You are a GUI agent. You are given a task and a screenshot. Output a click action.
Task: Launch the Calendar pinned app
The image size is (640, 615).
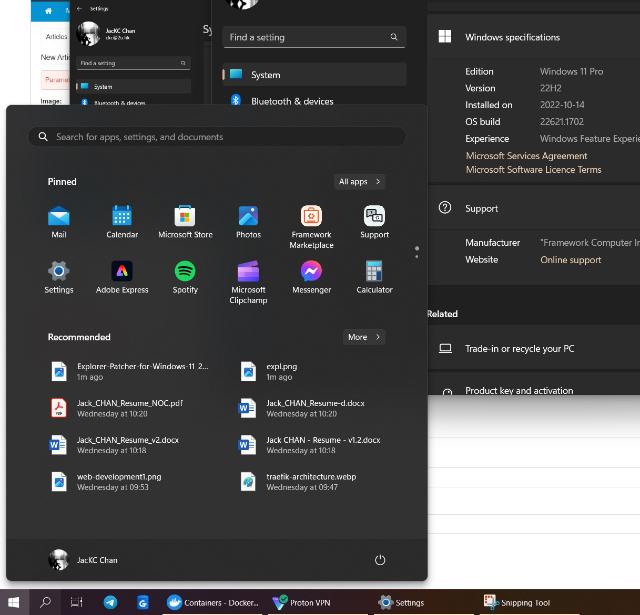tap(122, 222)
